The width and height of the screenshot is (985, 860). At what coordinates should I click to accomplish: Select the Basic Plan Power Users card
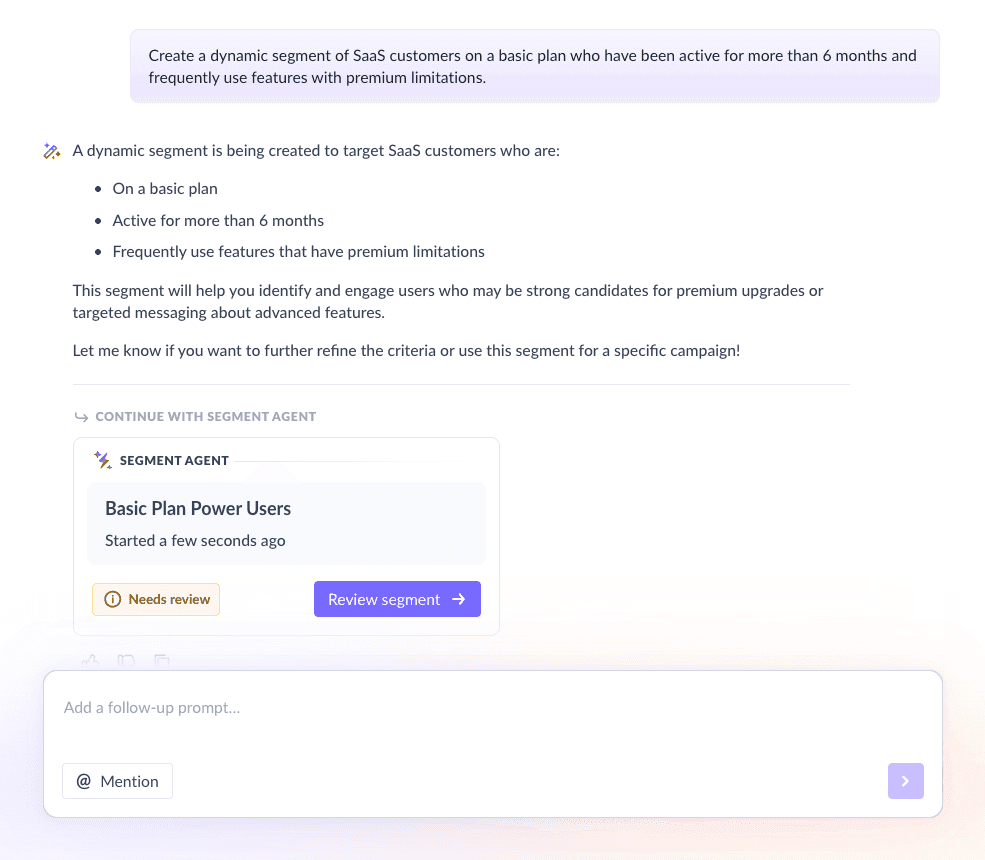click(286, 523)
